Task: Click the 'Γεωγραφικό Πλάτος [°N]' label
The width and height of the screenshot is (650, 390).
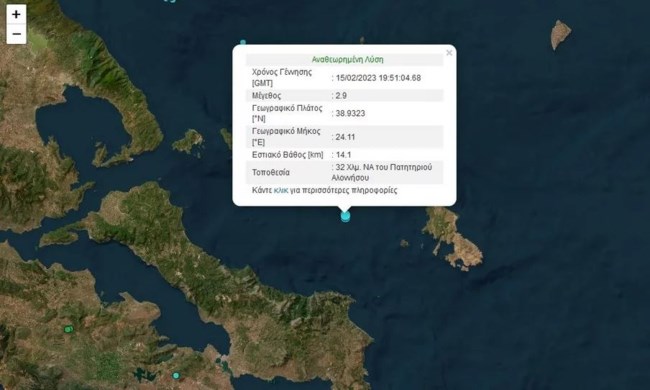Action: 287,113
